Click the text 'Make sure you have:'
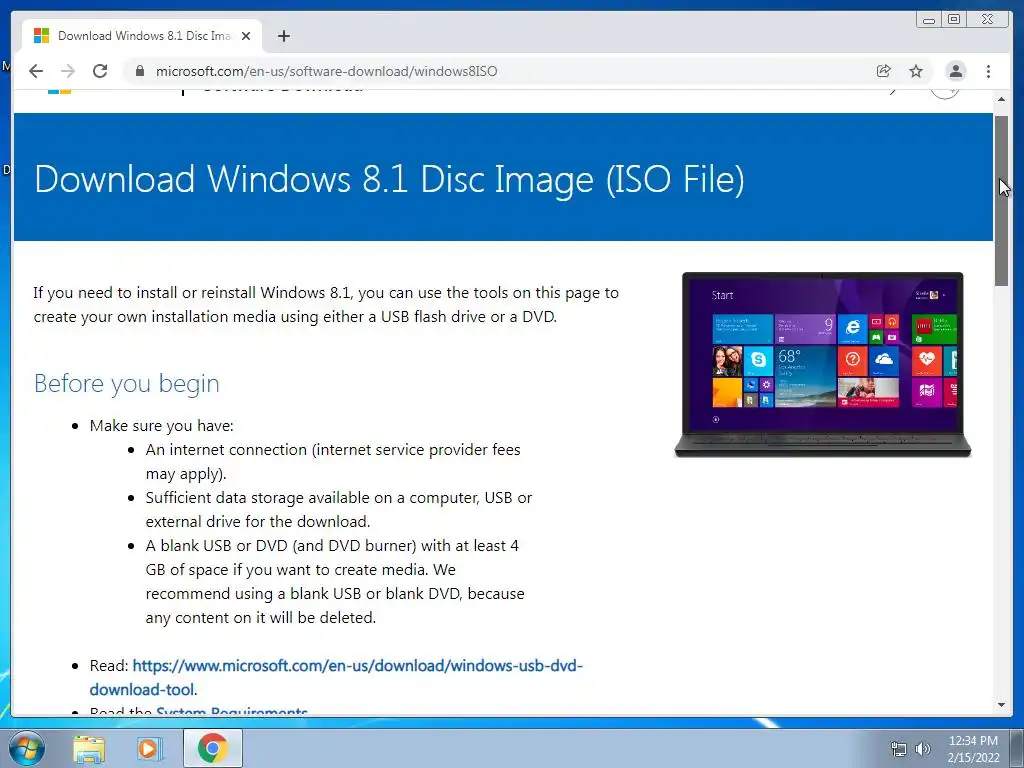The width and height of the screenshot is (1024, 768). 161,426
